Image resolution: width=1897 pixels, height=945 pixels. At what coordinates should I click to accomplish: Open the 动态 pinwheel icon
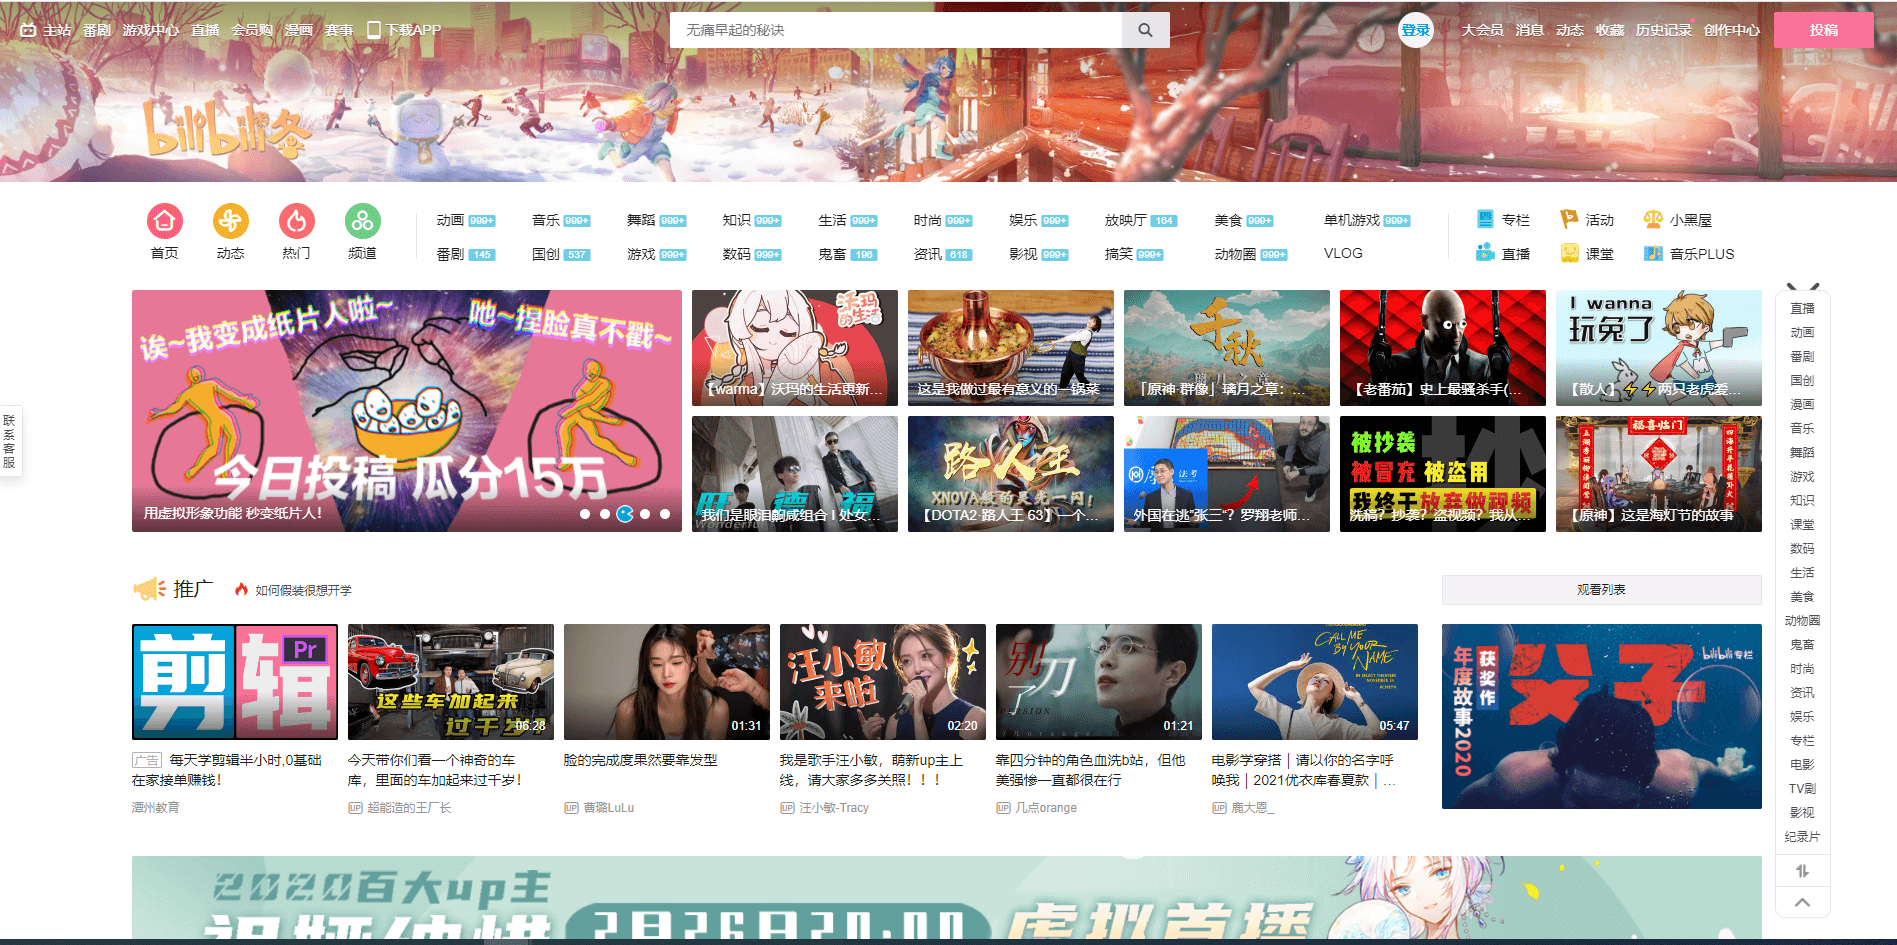tap(231, 220)
